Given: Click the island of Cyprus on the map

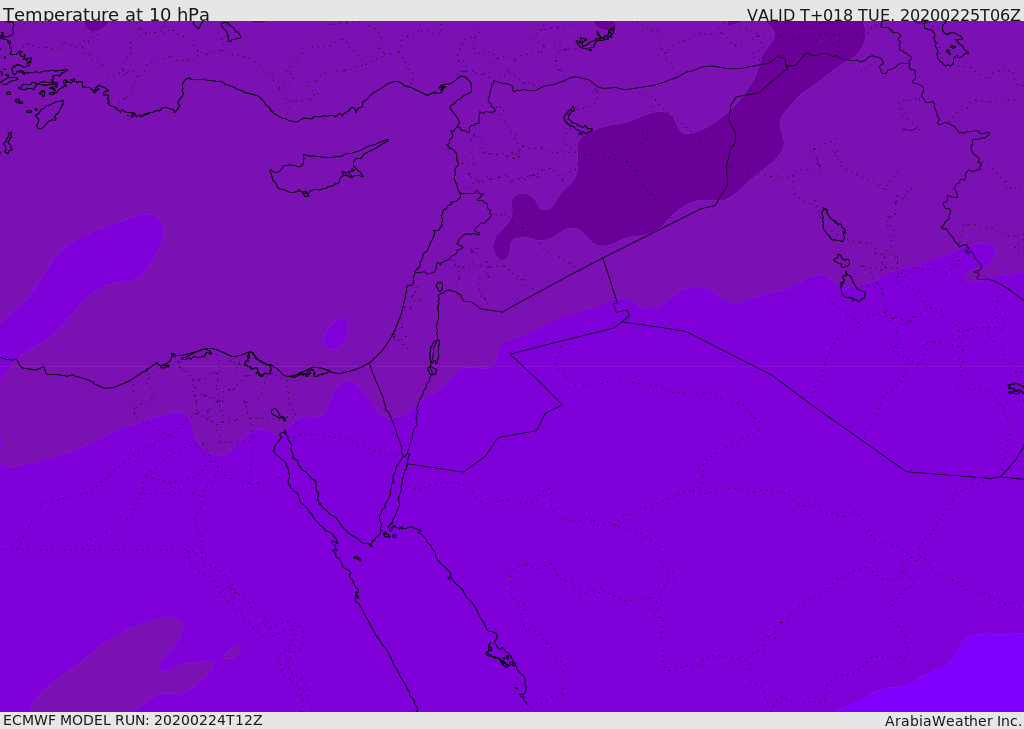Looking at the screenshot, I should (327, 170).
